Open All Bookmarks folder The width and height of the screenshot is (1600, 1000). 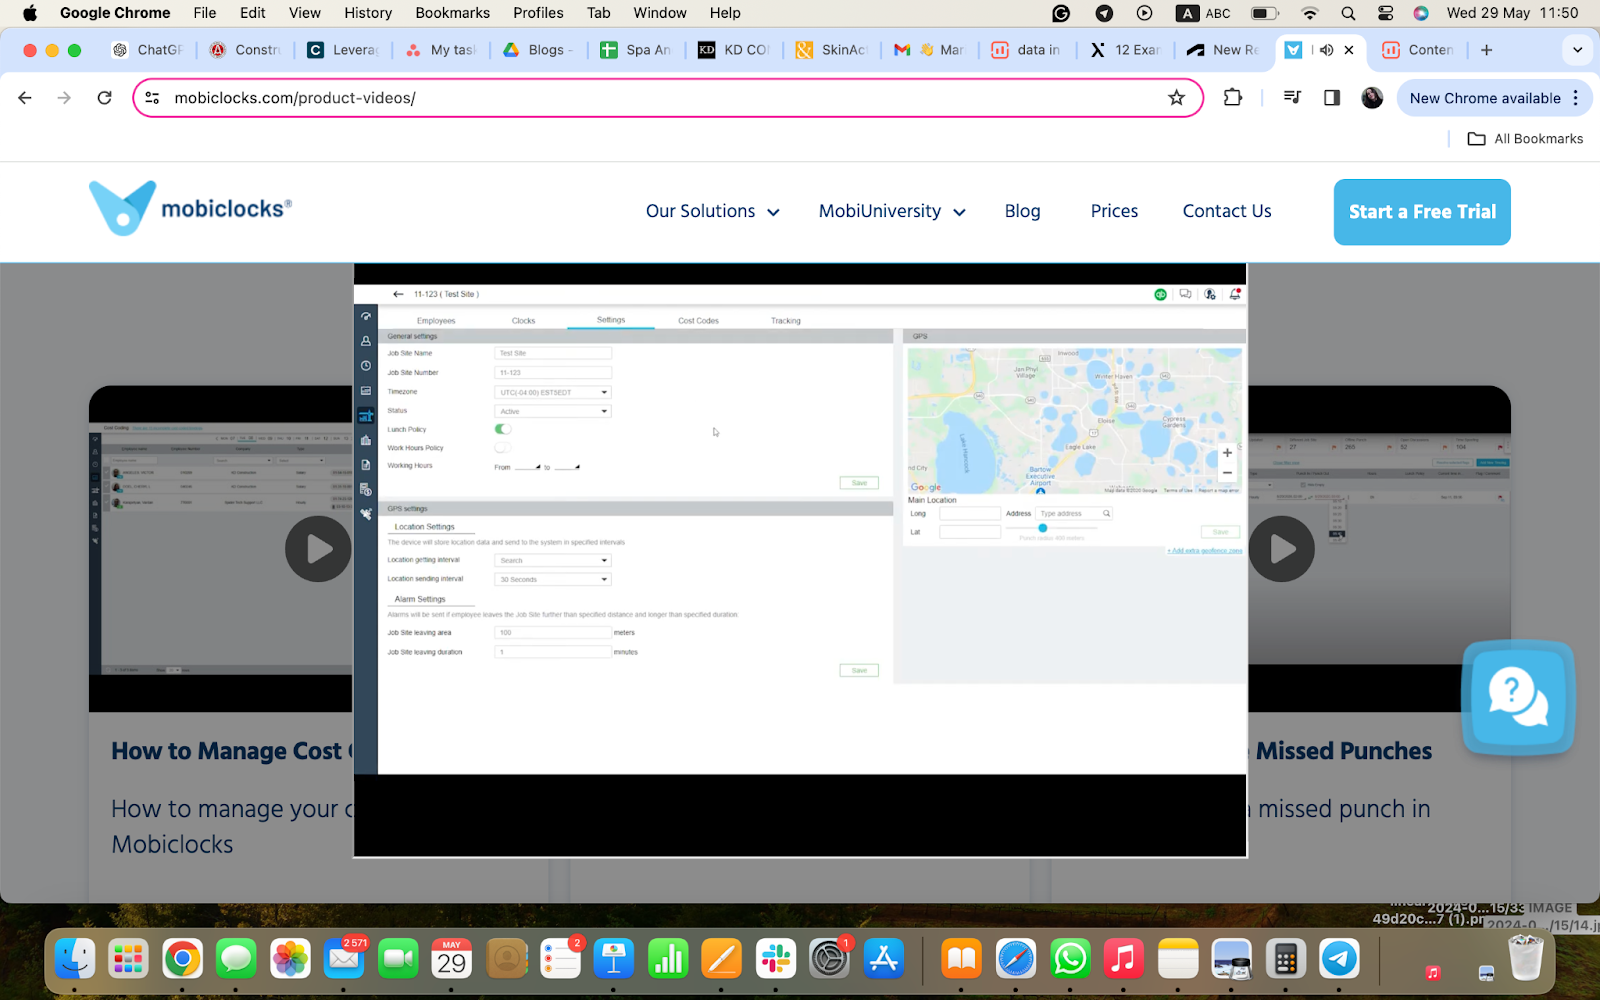(x=1525, y=139)
